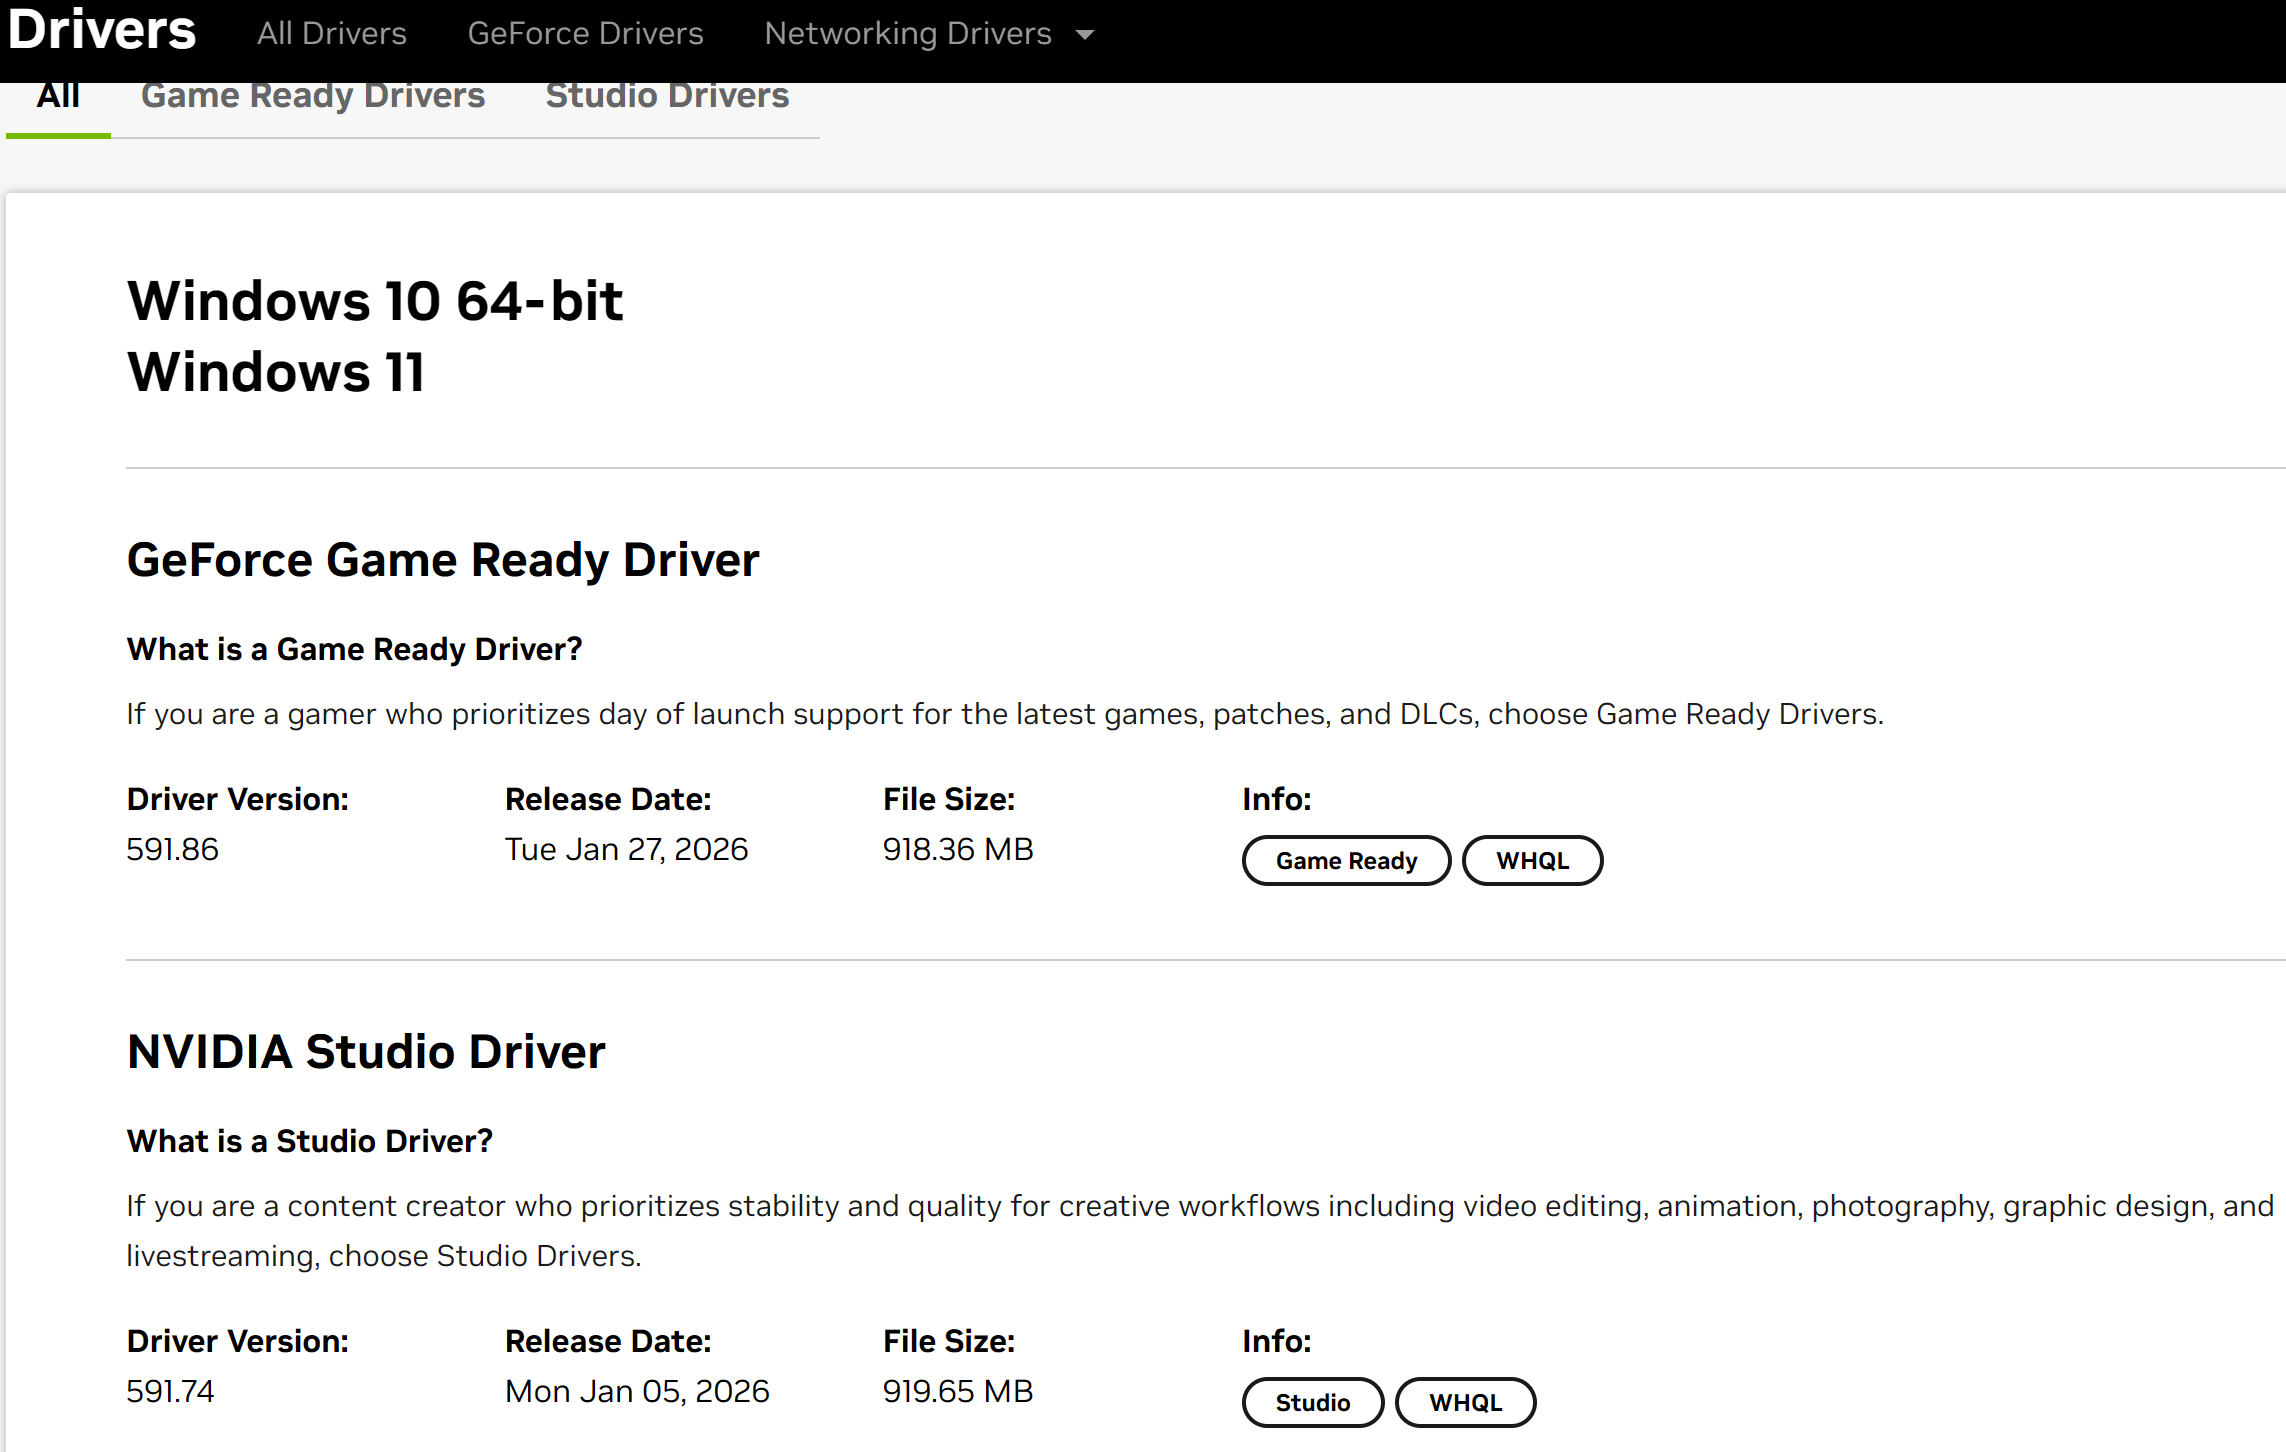Click the Drivers title in header
This screenshot has width=2286, height=1452.
[102, 30]
